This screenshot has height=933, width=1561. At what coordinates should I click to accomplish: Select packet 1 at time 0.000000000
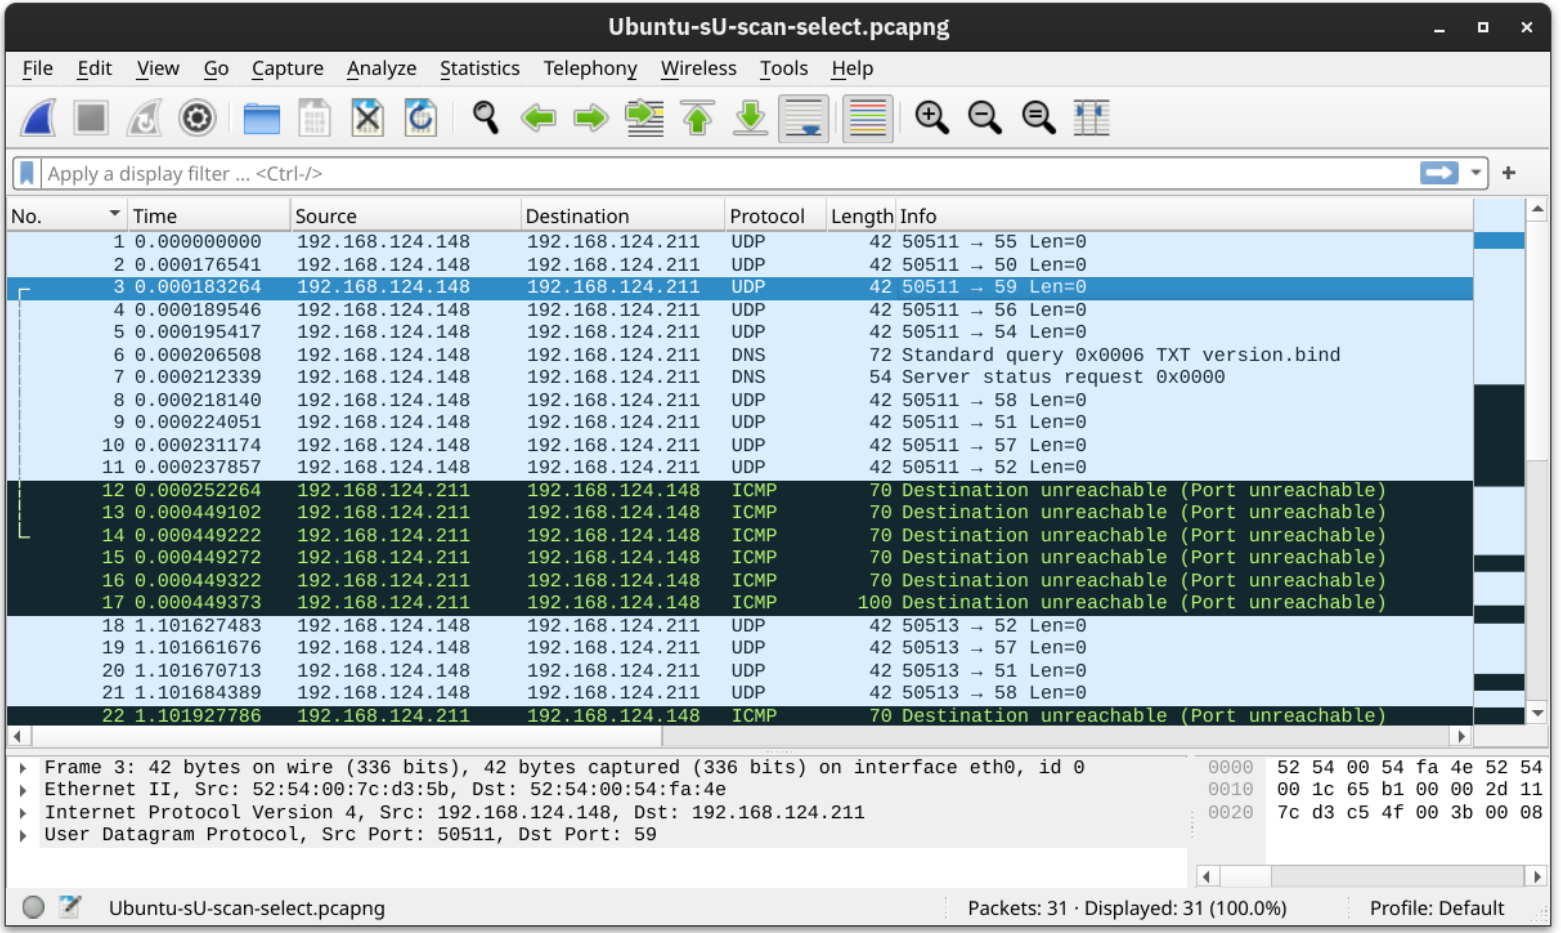point(740,242)
